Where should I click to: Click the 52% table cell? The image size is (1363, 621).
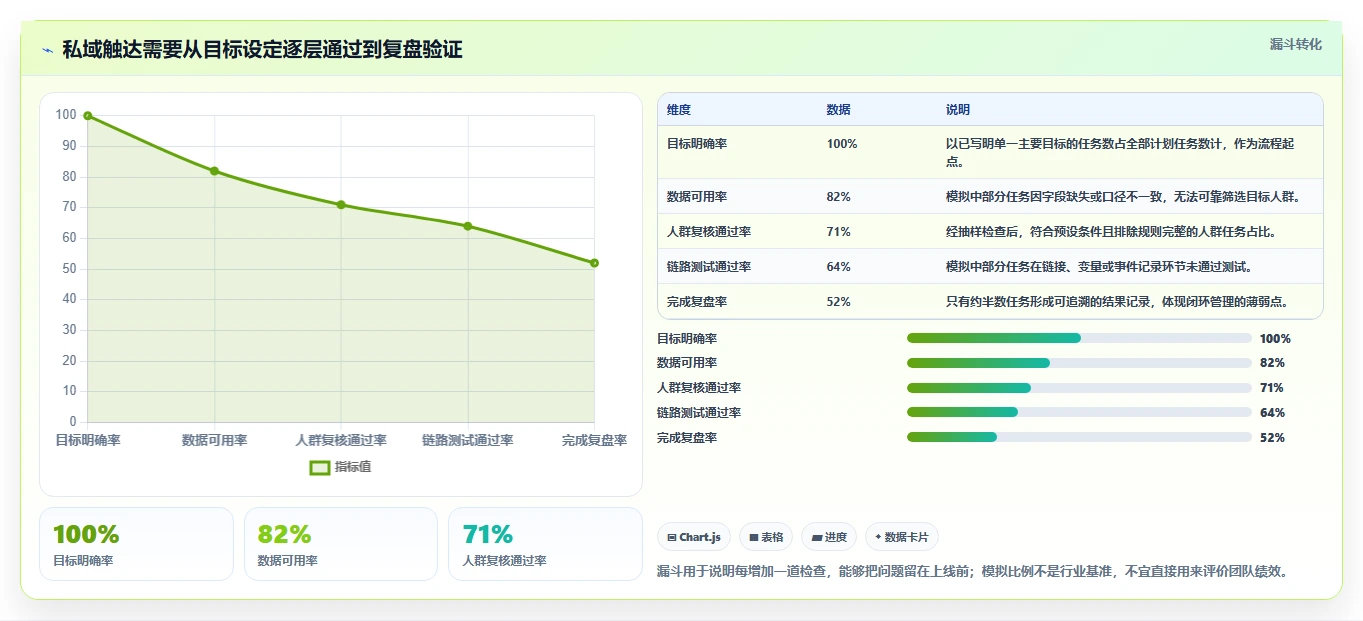(839, 302)
